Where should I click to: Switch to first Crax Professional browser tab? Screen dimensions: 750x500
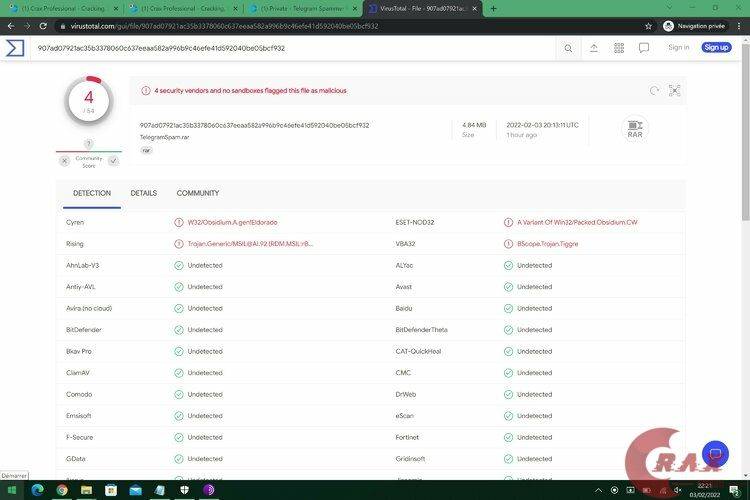tap(62, 8)
